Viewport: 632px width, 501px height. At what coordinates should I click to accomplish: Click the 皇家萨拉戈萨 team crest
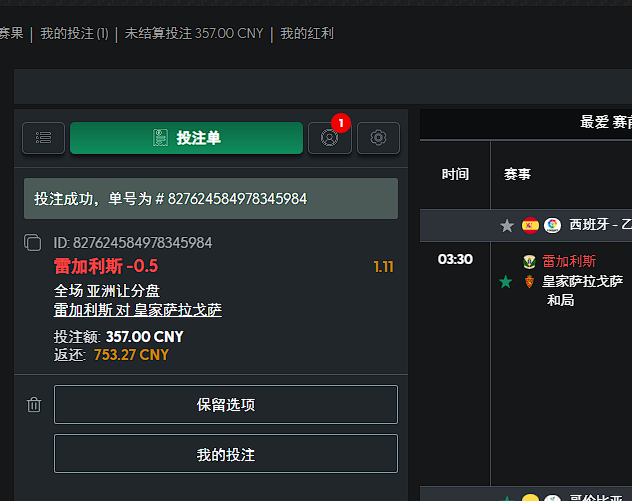529,281
